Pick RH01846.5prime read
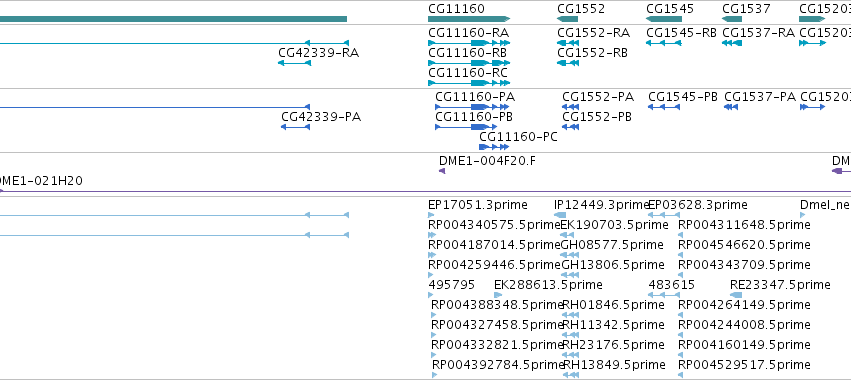This screenshot has width=851, height=380. click(614, 305)
